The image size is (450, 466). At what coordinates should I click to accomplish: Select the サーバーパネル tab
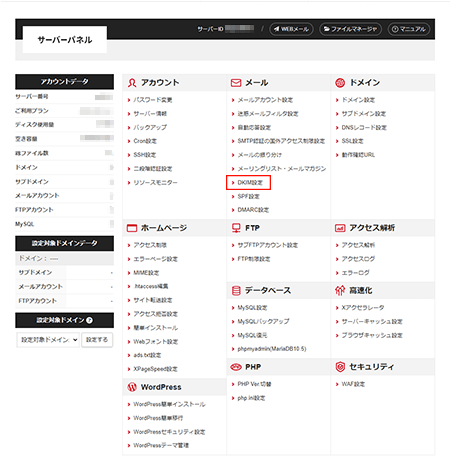click(x=65, y=40)
